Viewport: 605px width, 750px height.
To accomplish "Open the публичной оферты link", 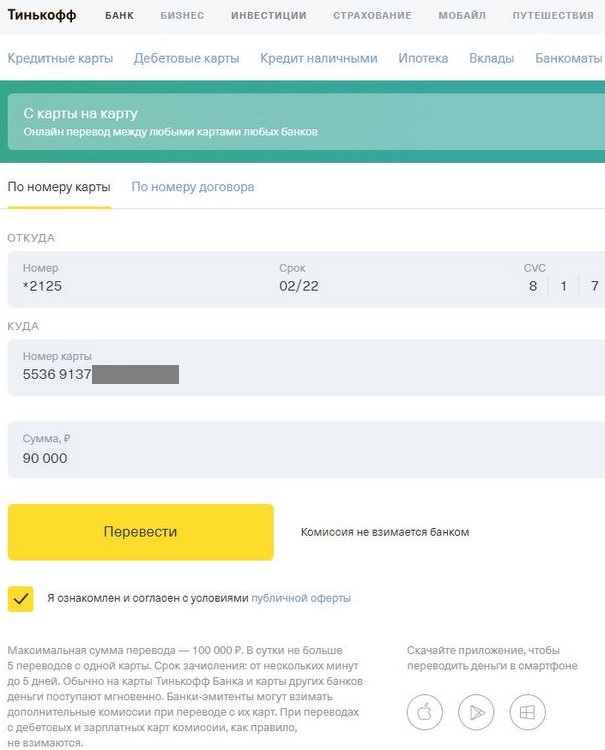I will [301, 598].
